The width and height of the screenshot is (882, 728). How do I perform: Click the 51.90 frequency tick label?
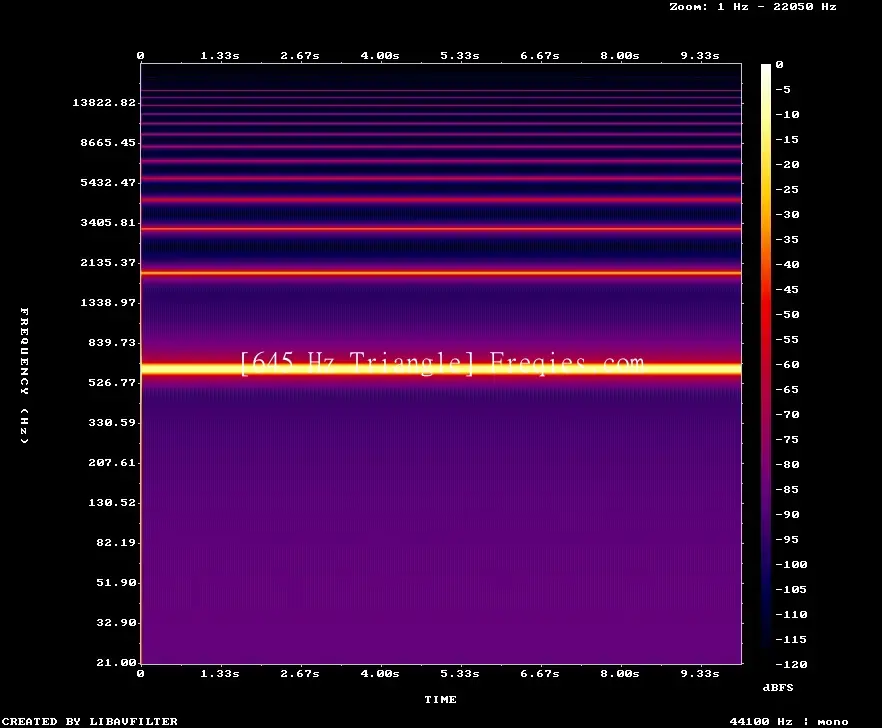coord(116,582)
